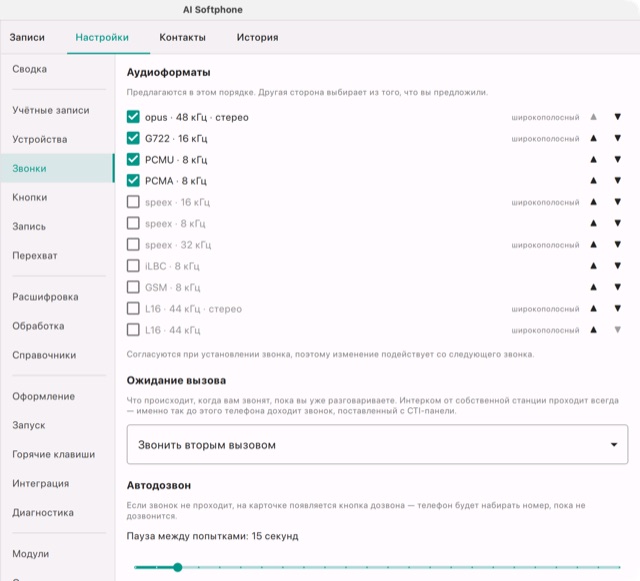This screenshot has width=640, height=581.
Task: Check the iLBC 8 кГц codec
Action: [x=133, y=266]
